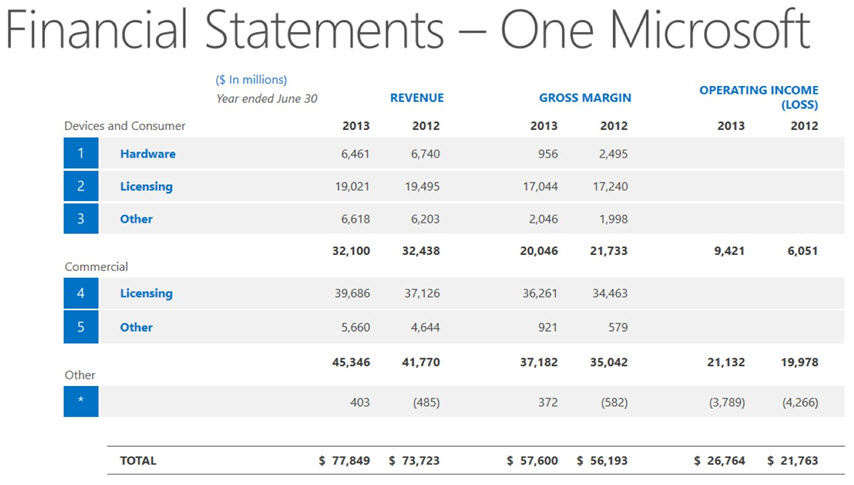The width and height of the screenshot is (854, 485).
Task: Select Other revenue value 403
Action: pos(360,402)
